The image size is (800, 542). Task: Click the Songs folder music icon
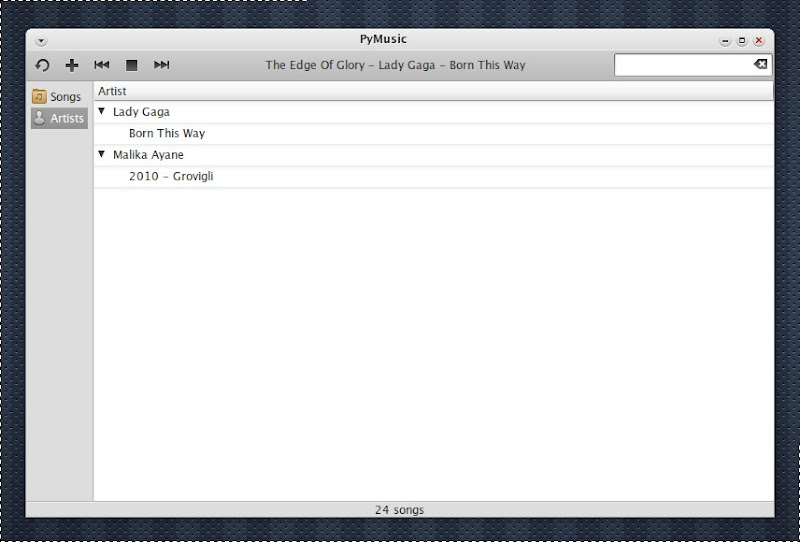39,96
